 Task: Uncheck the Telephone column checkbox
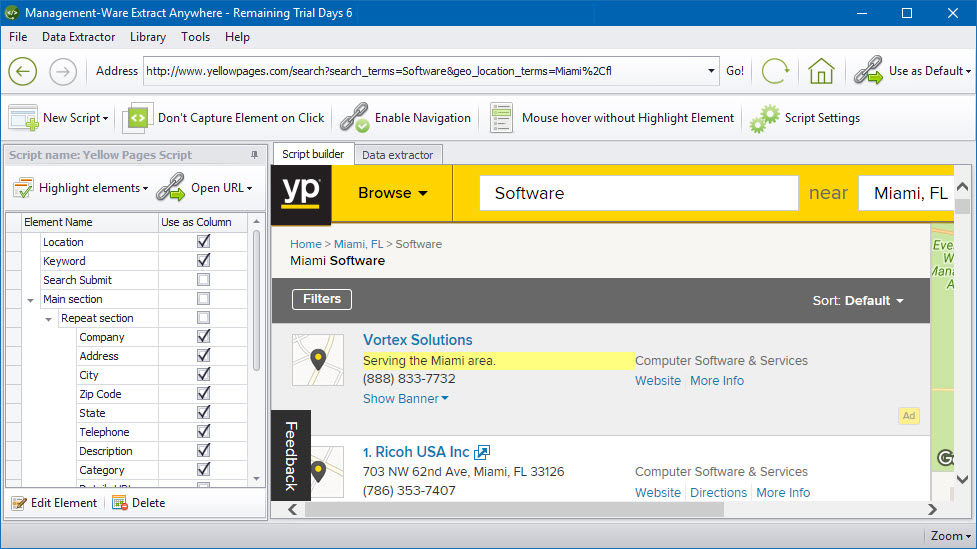point(203,432)
